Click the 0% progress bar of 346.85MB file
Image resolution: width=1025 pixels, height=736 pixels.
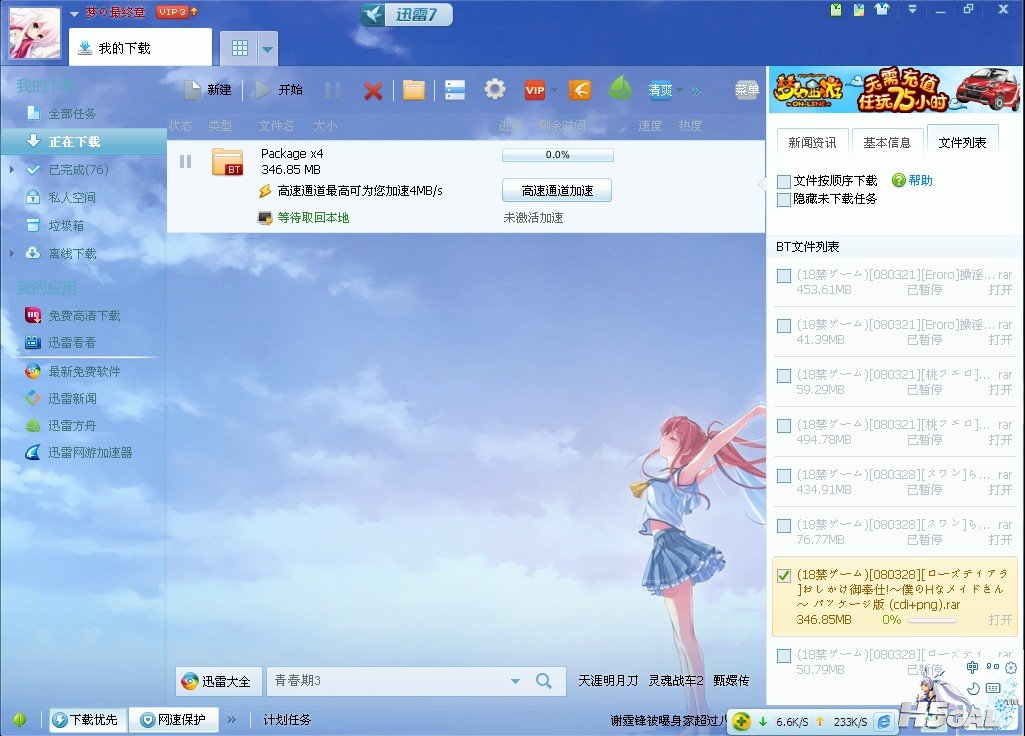933,620
